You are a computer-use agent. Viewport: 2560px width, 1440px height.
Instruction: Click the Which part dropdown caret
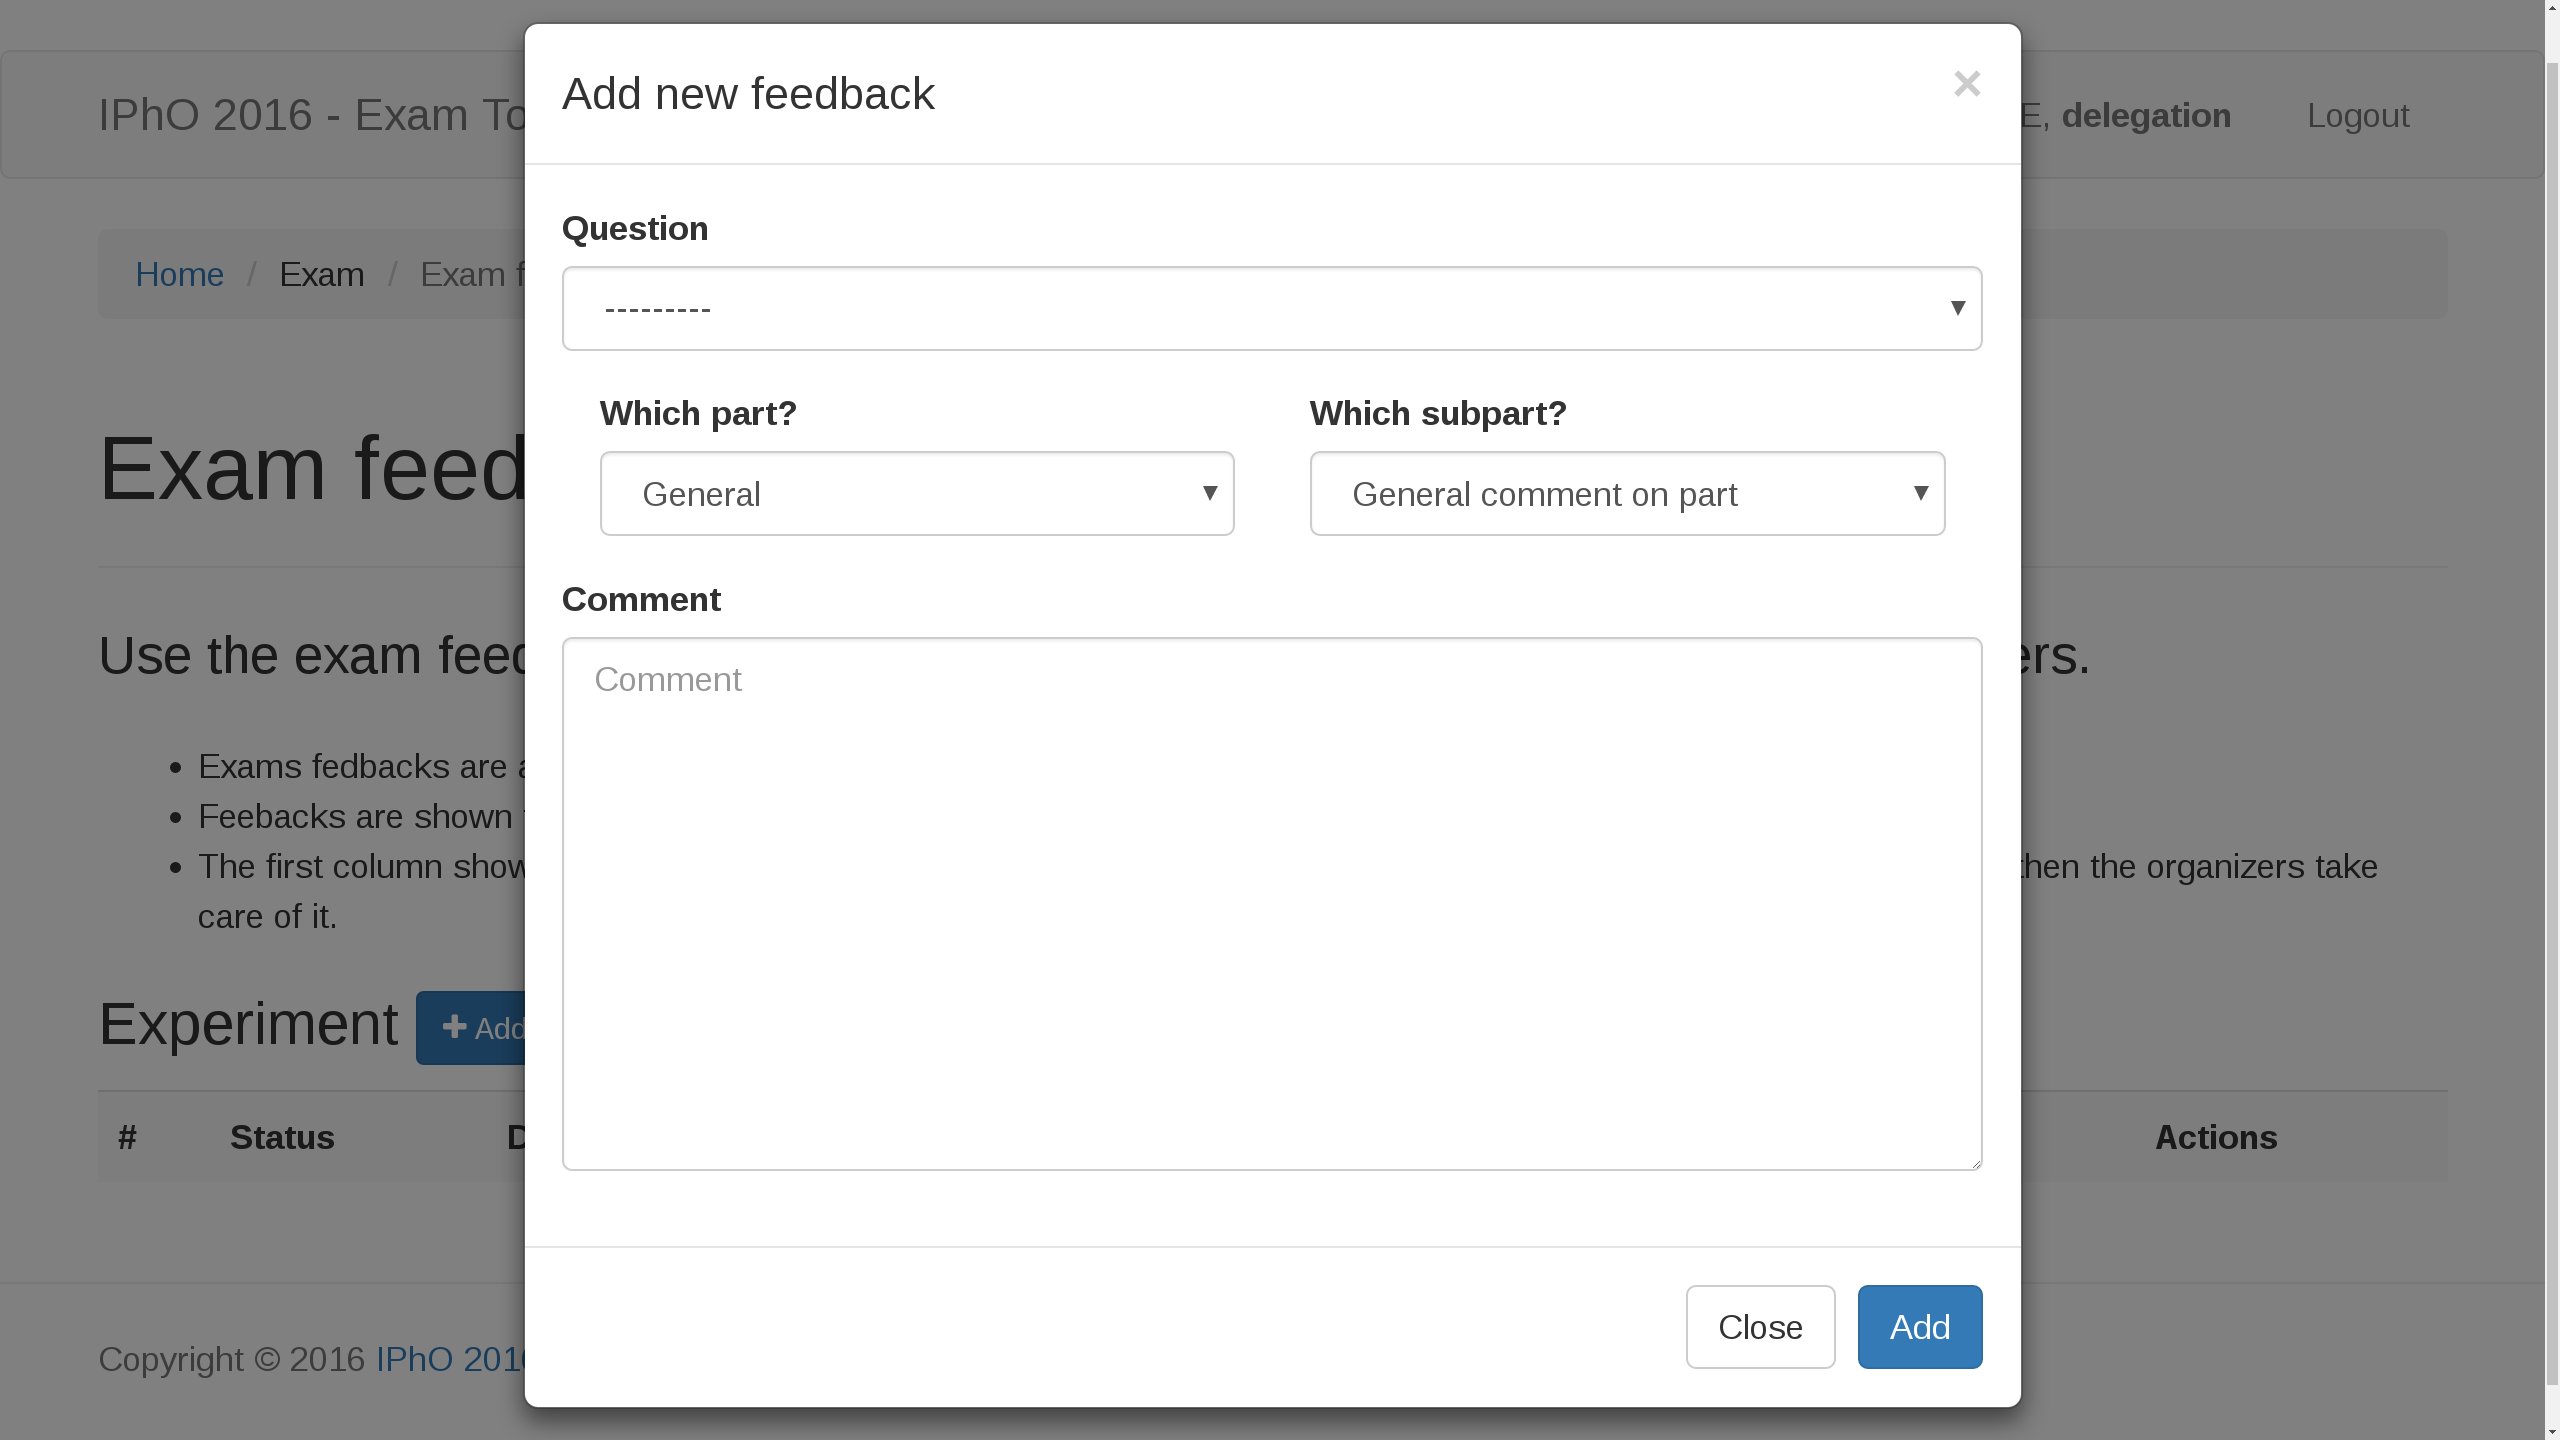pyautogui.click(x=1210, y=493)
